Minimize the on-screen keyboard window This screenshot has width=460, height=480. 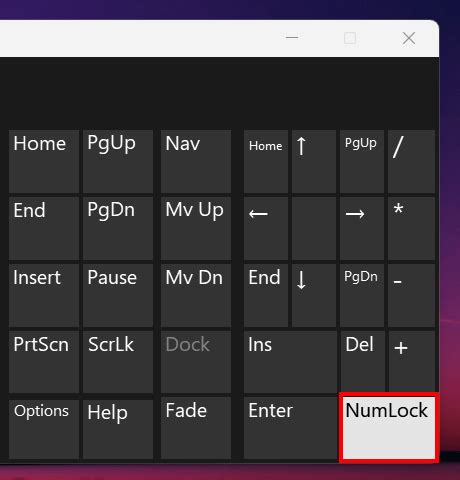[292, 38]
